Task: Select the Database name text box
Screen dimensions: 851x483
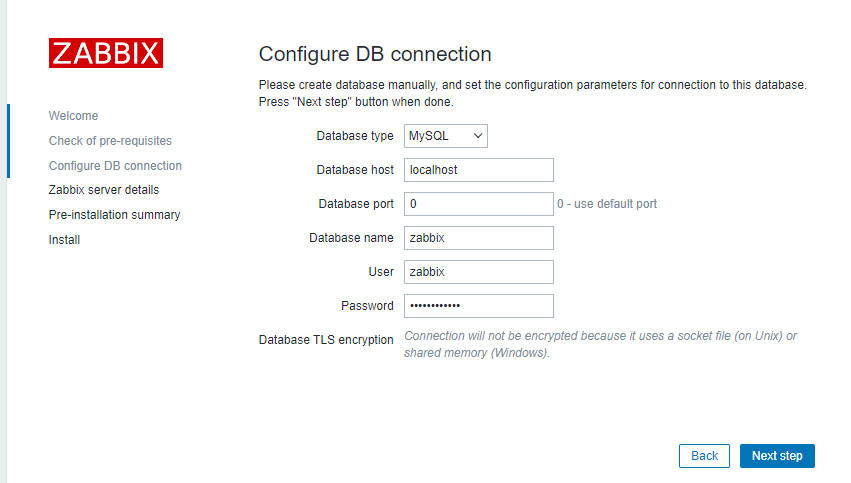Action: [478, 238]
